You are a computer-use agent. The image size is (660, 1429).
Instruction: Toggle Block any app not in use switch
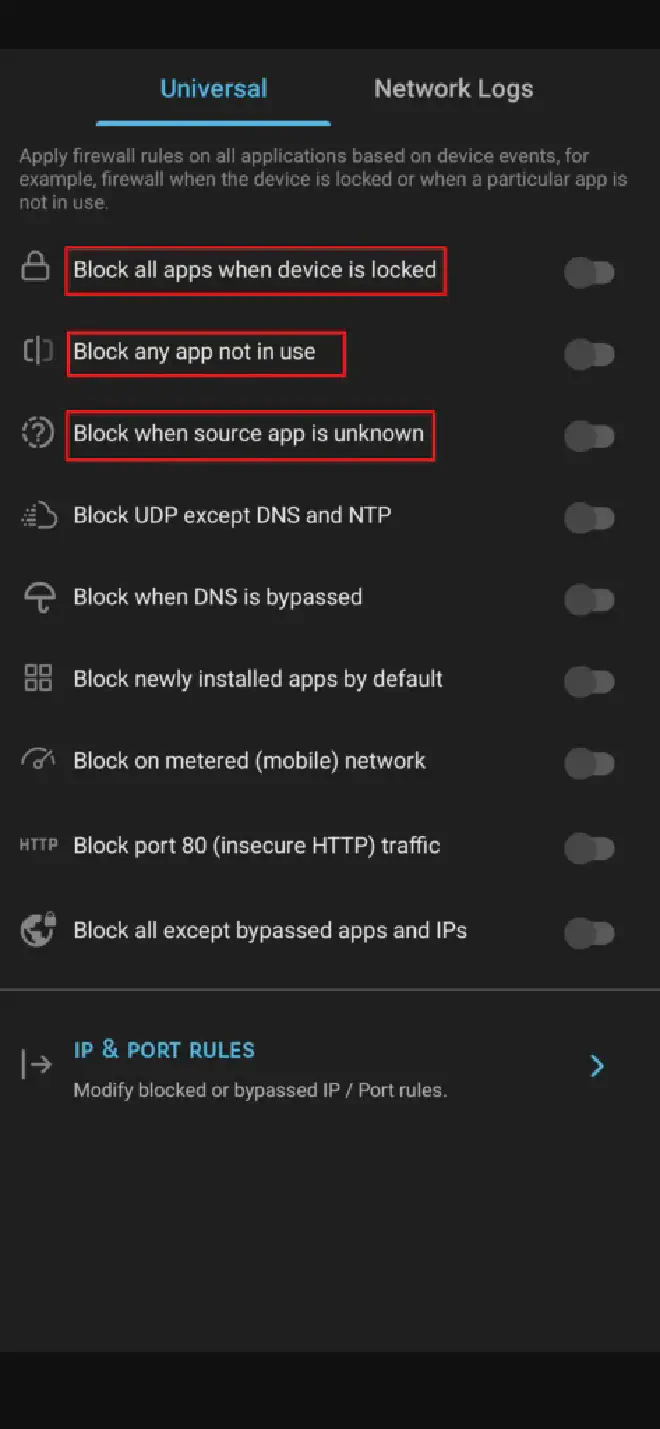pyautogui.click(x=589, y=354)
